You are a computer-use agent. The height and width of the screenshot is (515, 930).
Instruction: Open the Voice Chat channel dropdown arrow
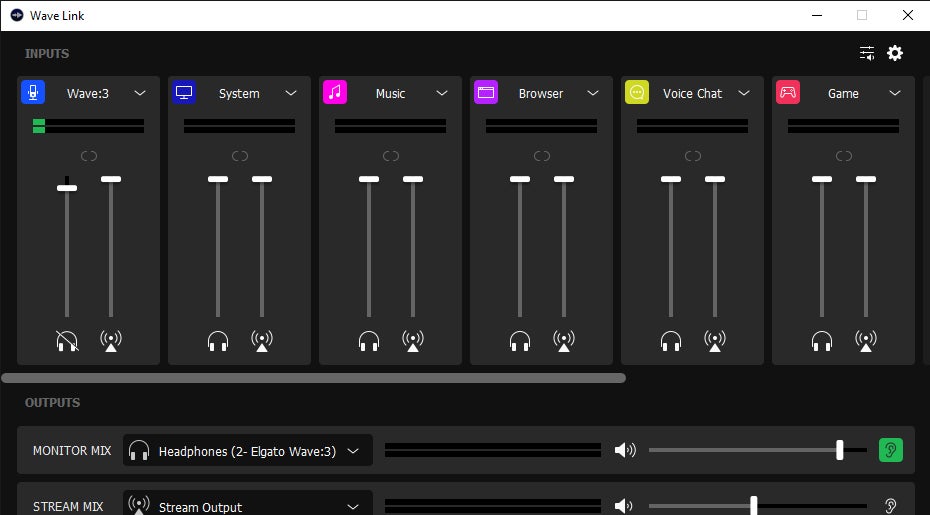coord(744,93)
